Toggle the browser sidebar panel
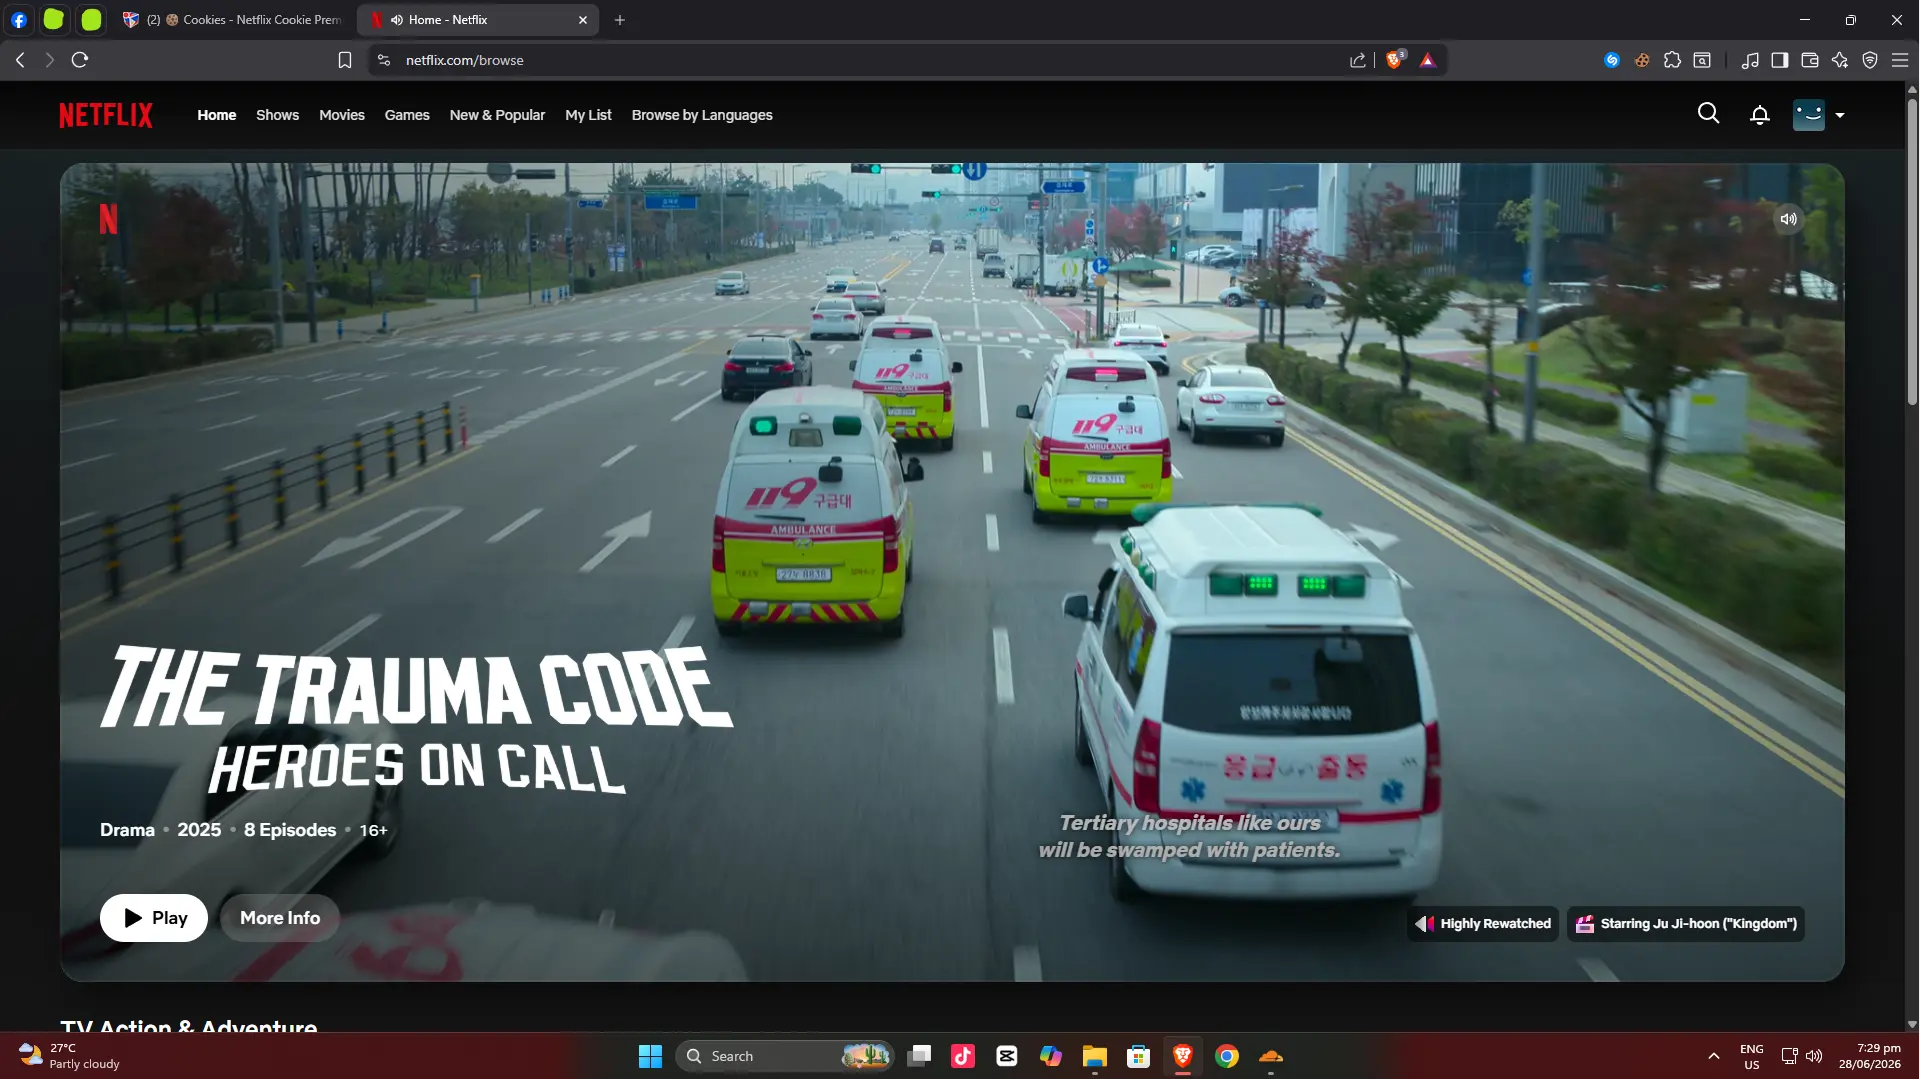This screenshot has width=1920, height=1080. [x=1779, y=60]
